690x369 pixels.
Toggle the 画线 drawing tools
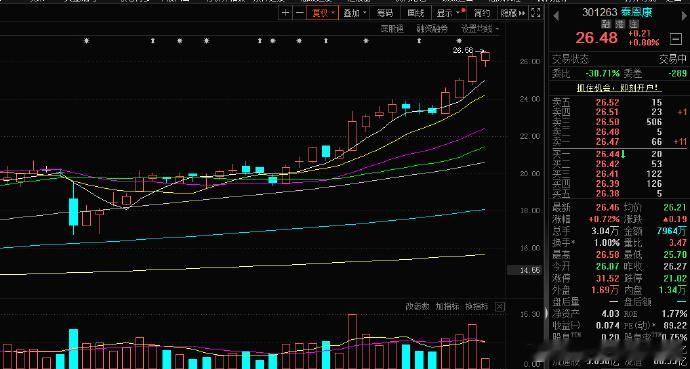(416, 13)
